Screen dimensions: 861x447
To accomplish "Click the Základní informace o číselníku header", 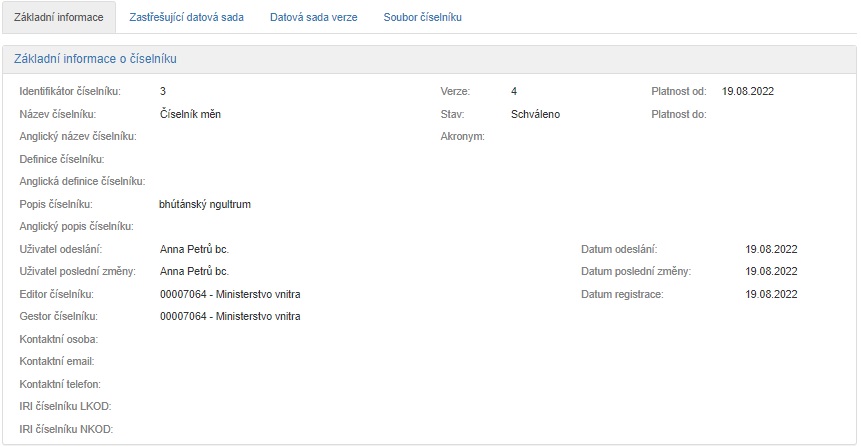I will coord(96,59).
